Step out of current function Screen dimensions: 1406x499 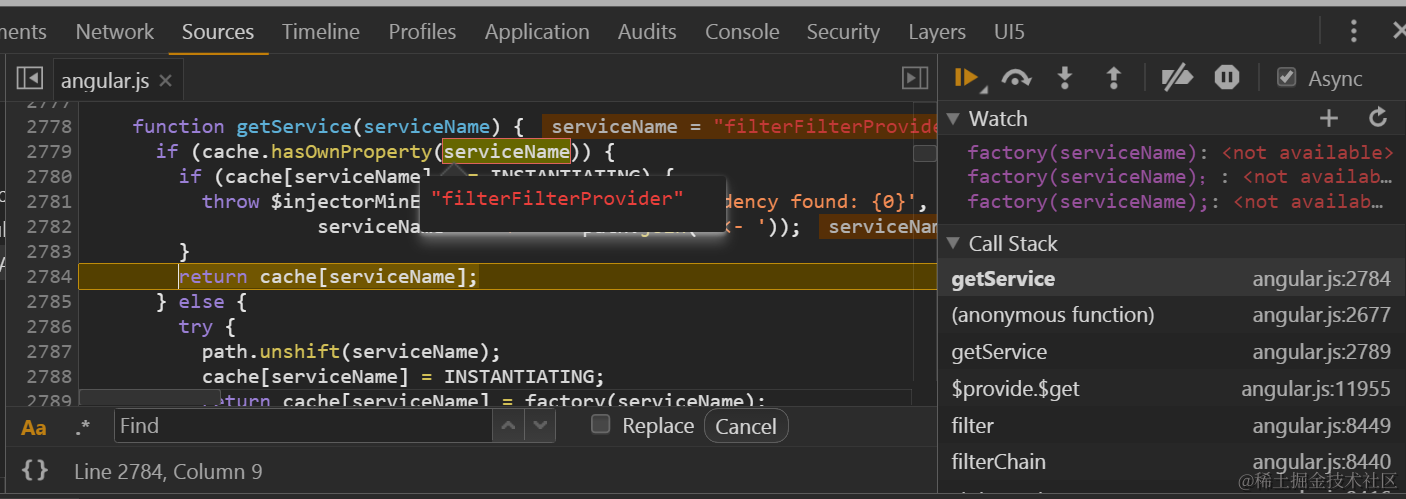(x=1113, y=78)
